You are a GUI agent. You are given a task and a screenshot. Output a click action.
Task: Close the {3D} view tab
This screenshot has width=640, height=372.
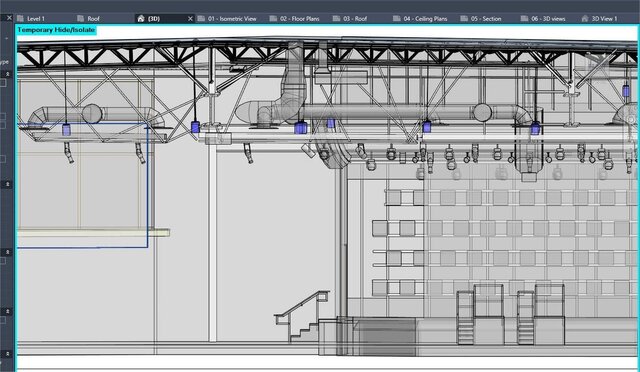190,19
